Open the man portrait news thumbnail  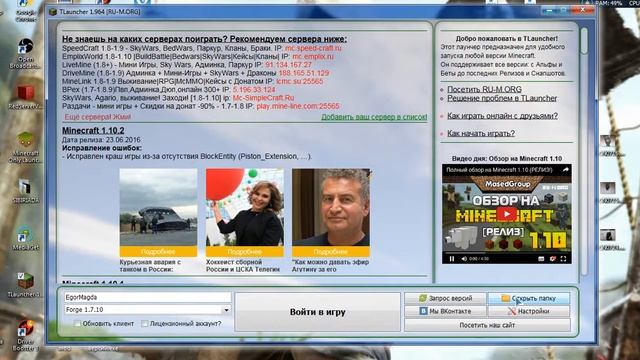[331, 207]
